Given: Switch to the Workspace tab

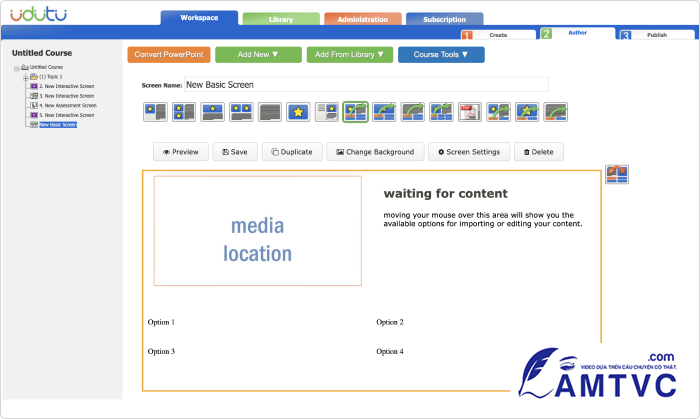Looking at the screenshot, I should pyautogui.click(x=199, y=18).
